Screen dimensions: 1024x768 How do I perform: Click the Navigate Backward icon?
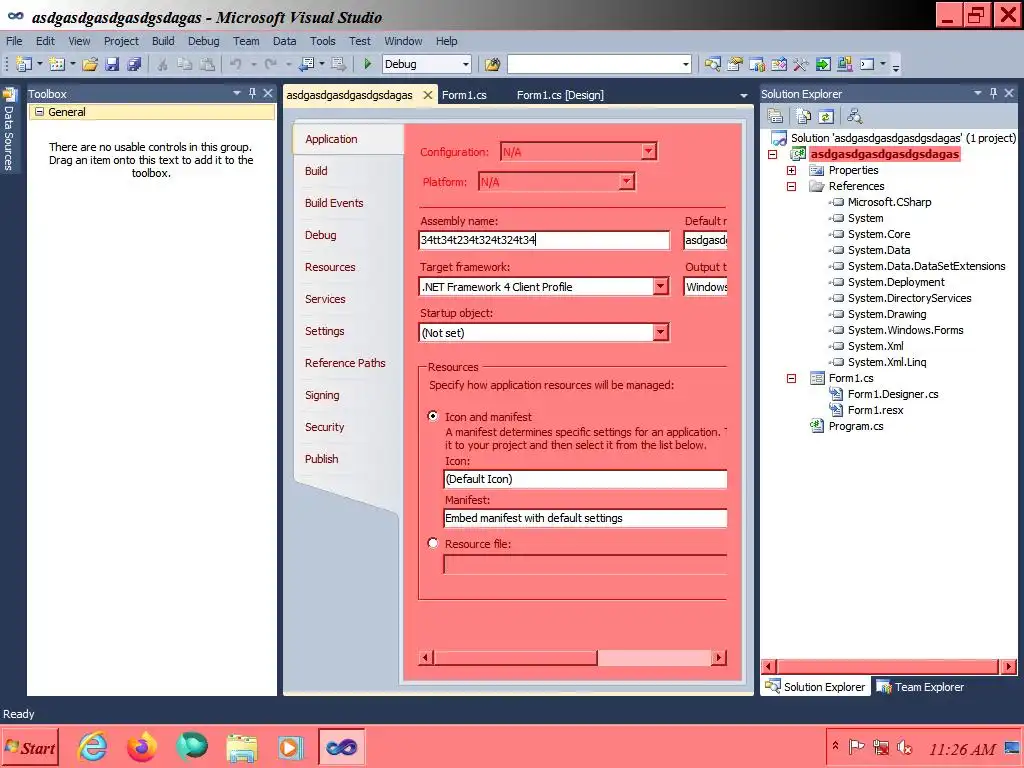(306, 64)
